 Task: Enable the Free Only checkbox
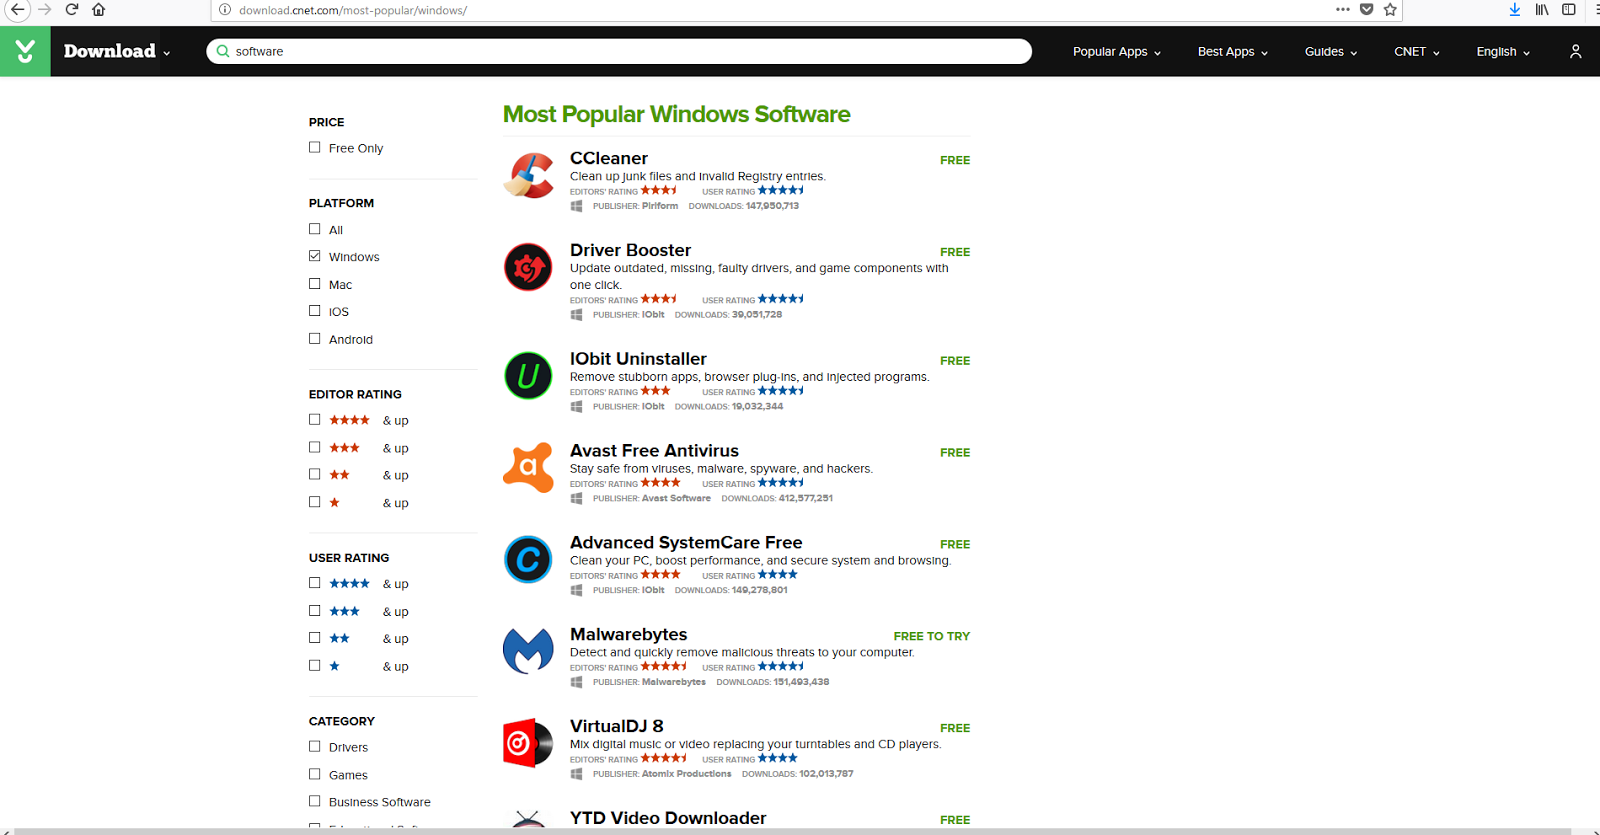click(315, 147)
